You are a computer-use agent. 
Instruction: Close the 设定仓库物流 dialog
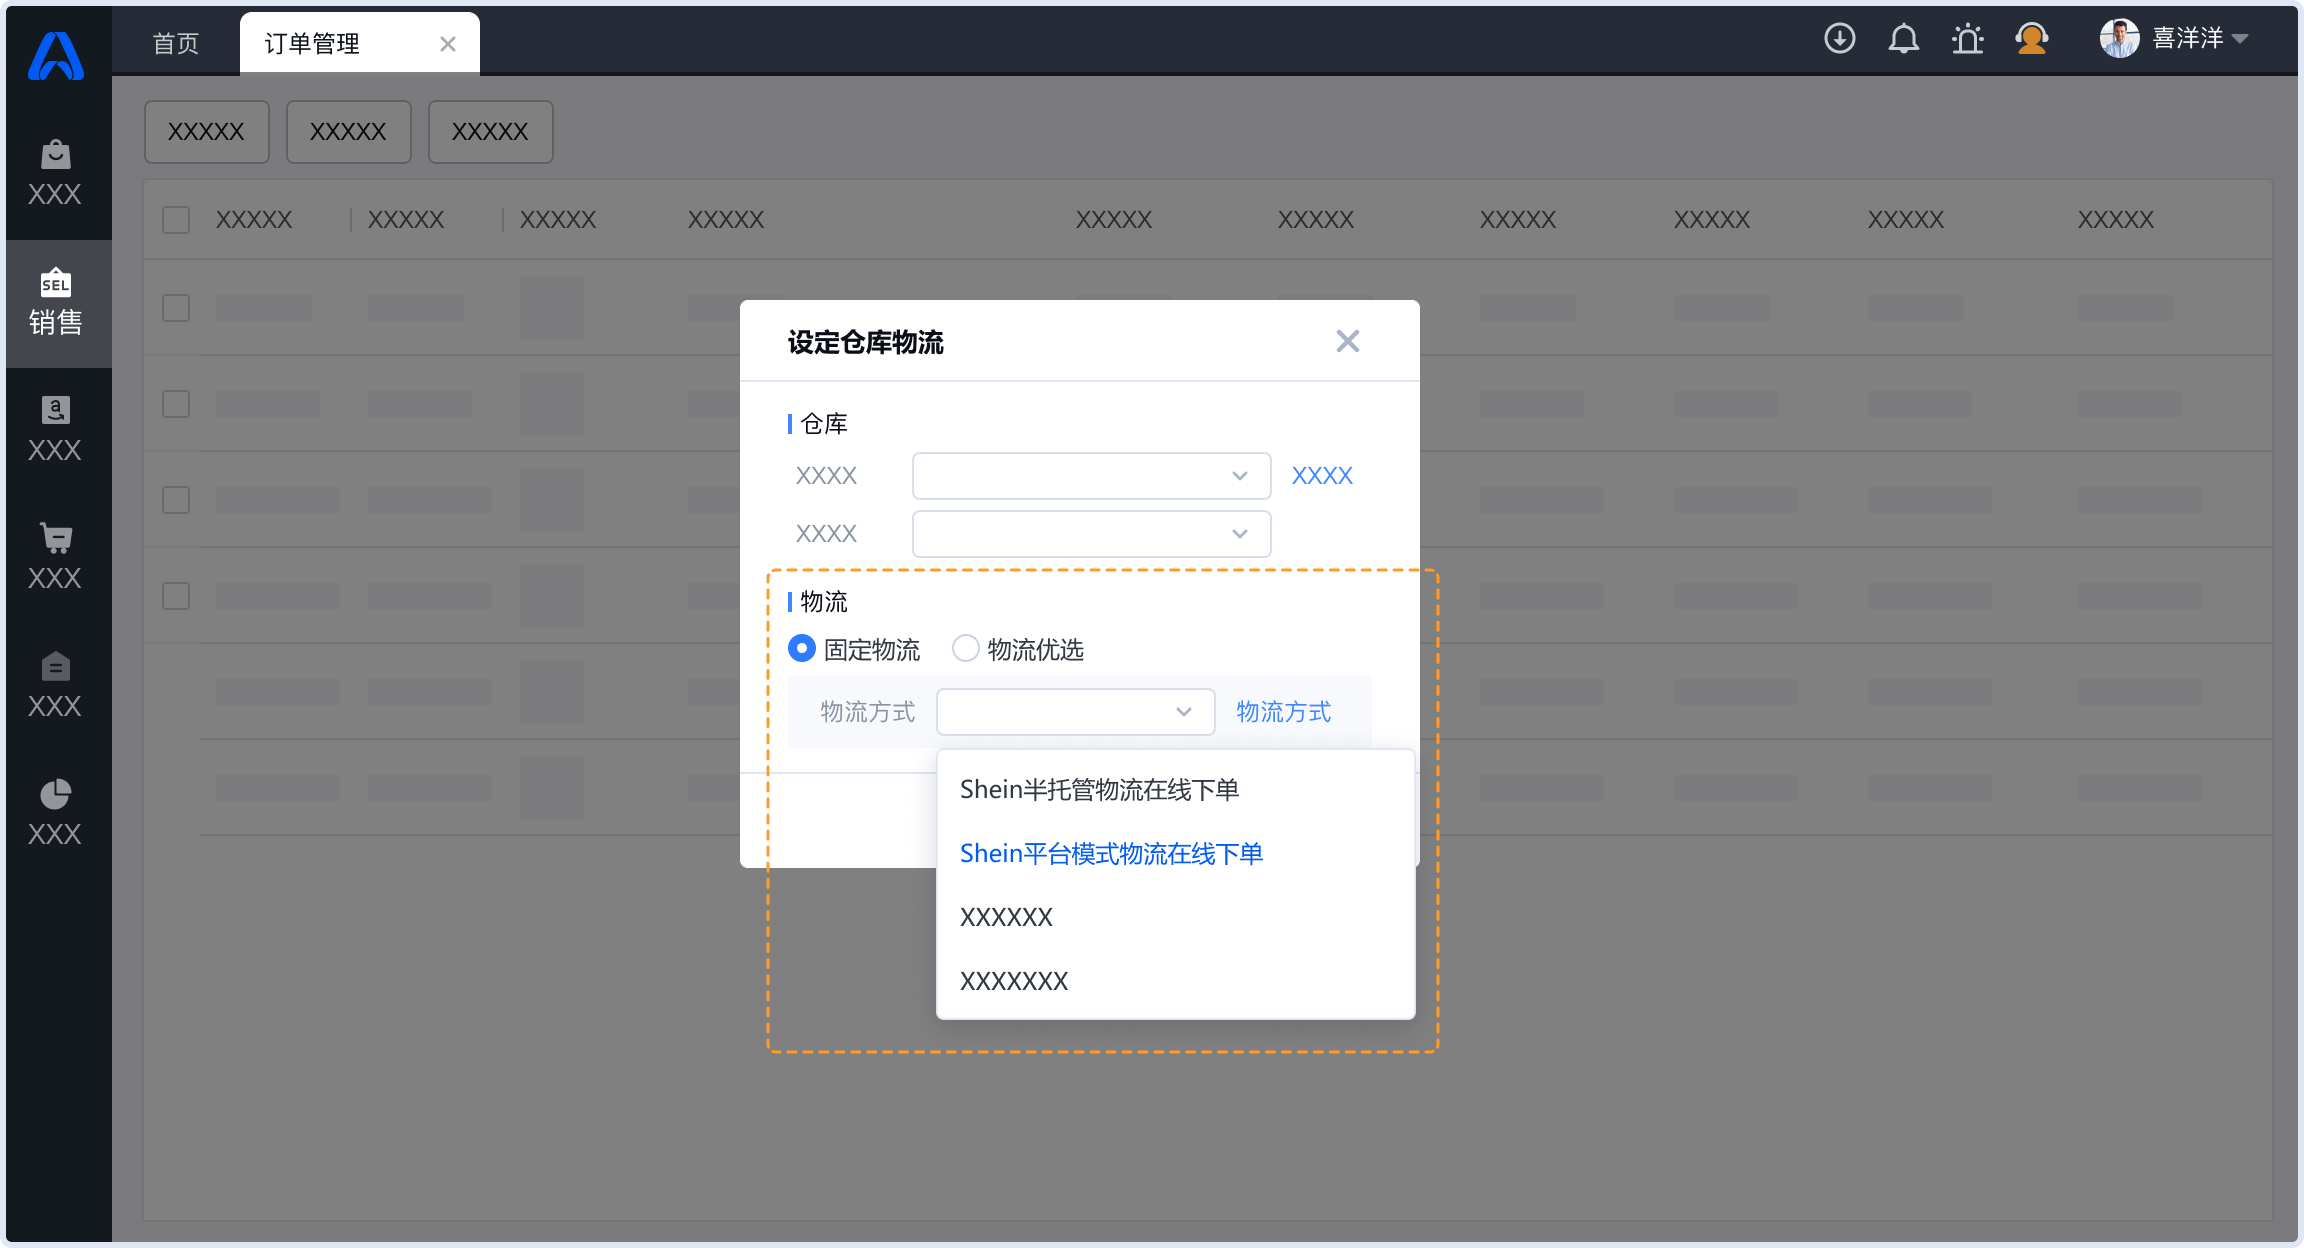click(x=1347, y=342)
